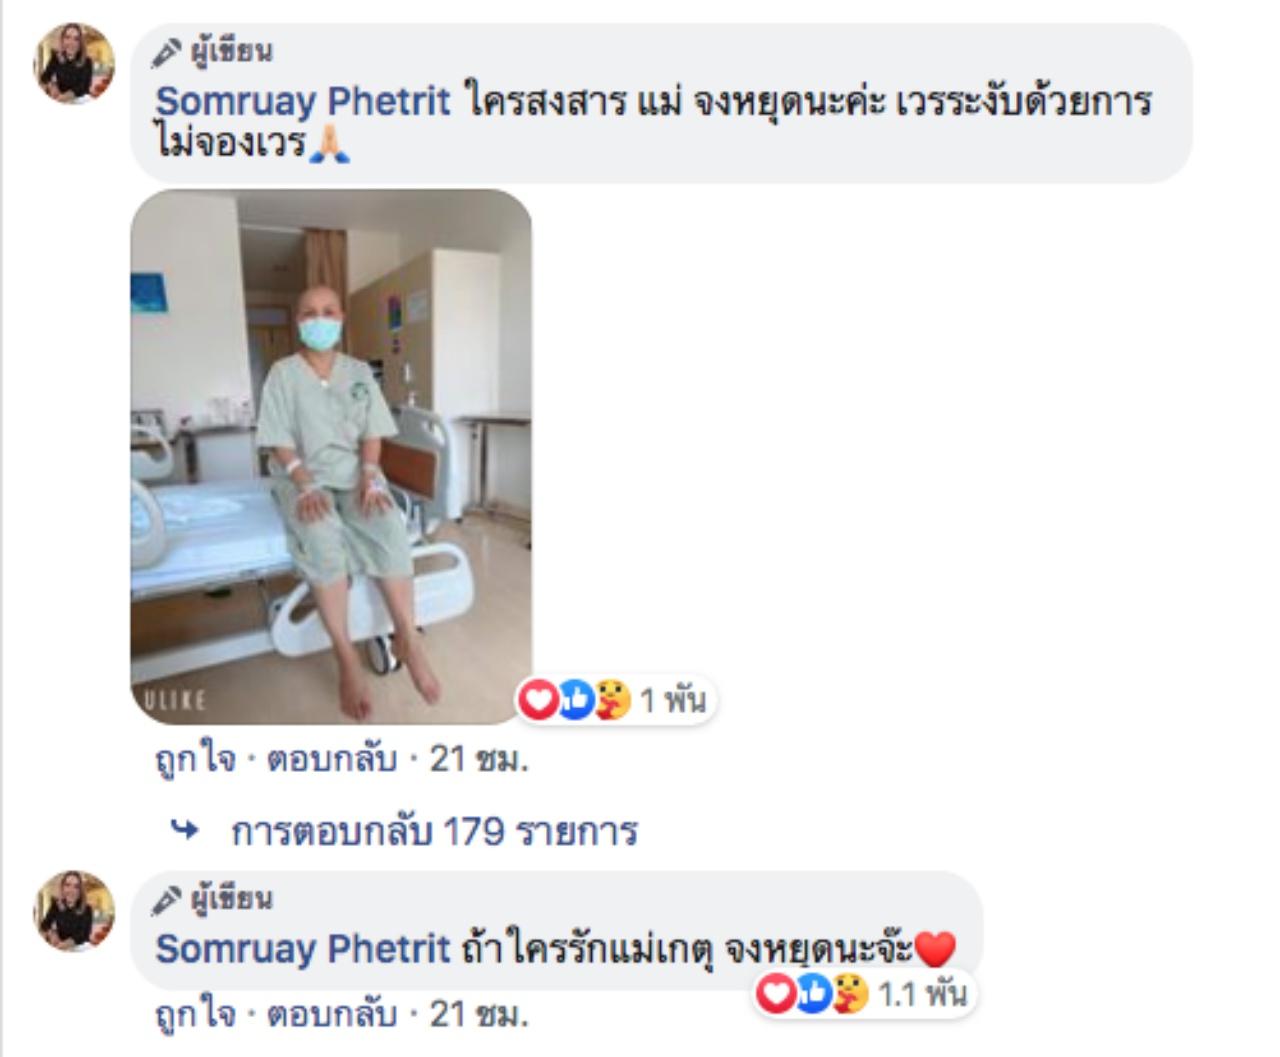Reply to the second comment with ตอบกลับ
This screenshot has height=1057, width=1280.
[x=333, y=1015]
